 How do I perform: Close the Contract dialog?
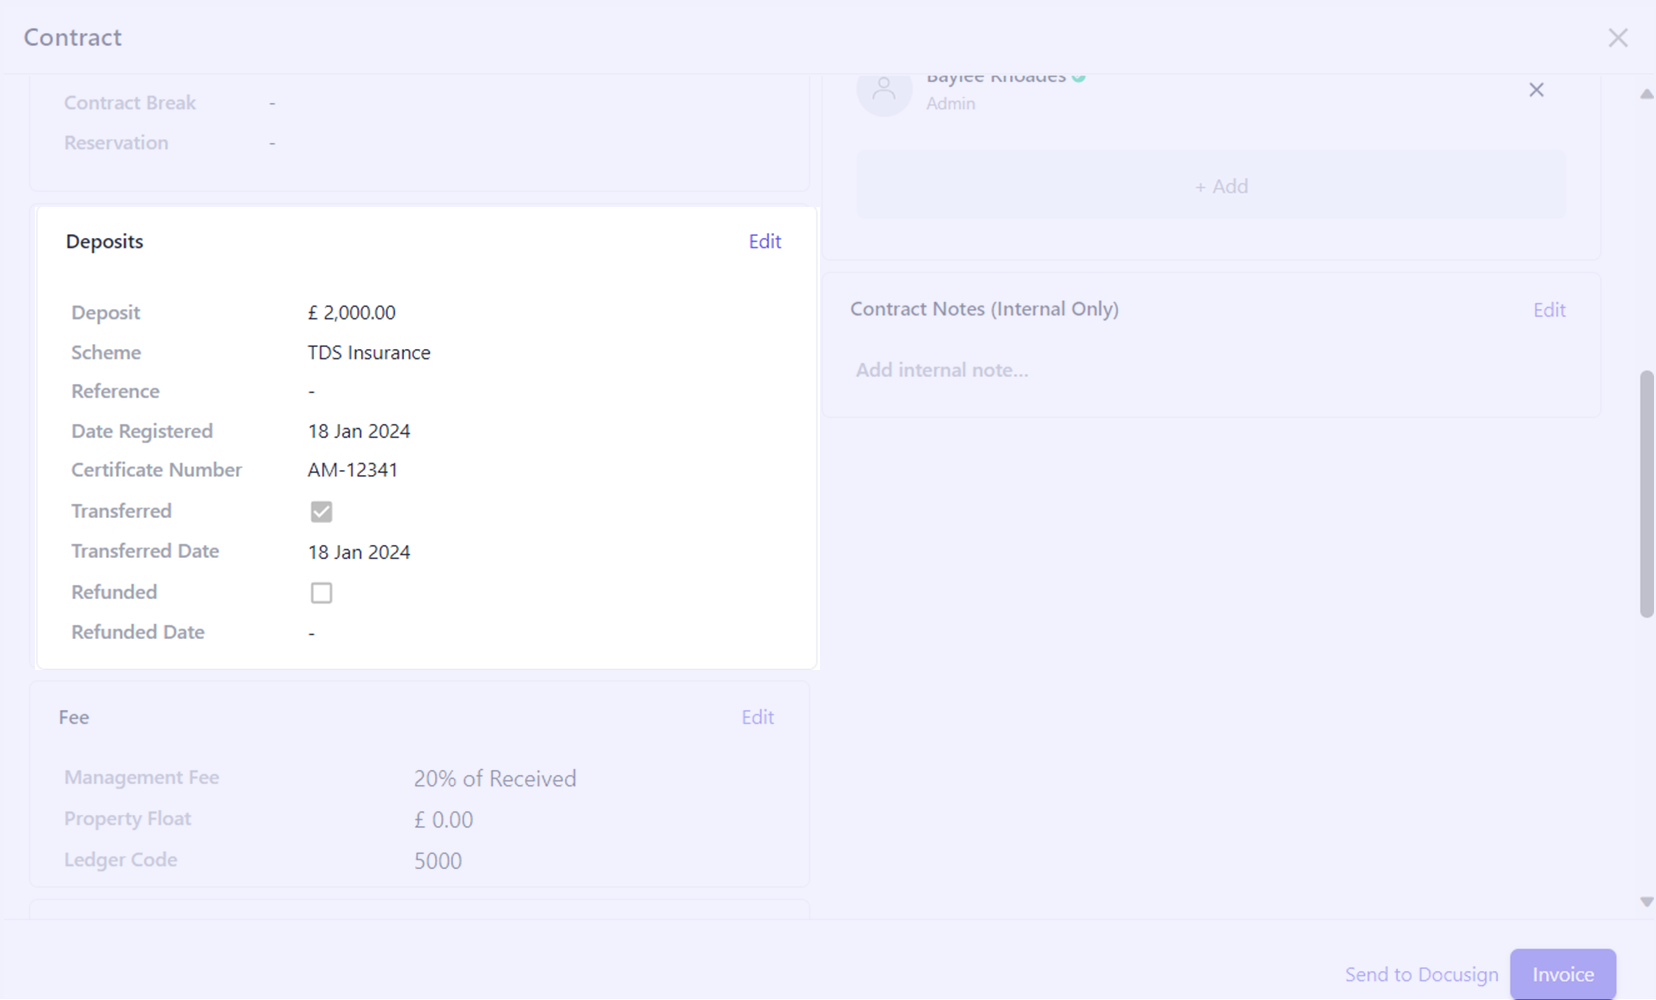[x=1617, y=38]
